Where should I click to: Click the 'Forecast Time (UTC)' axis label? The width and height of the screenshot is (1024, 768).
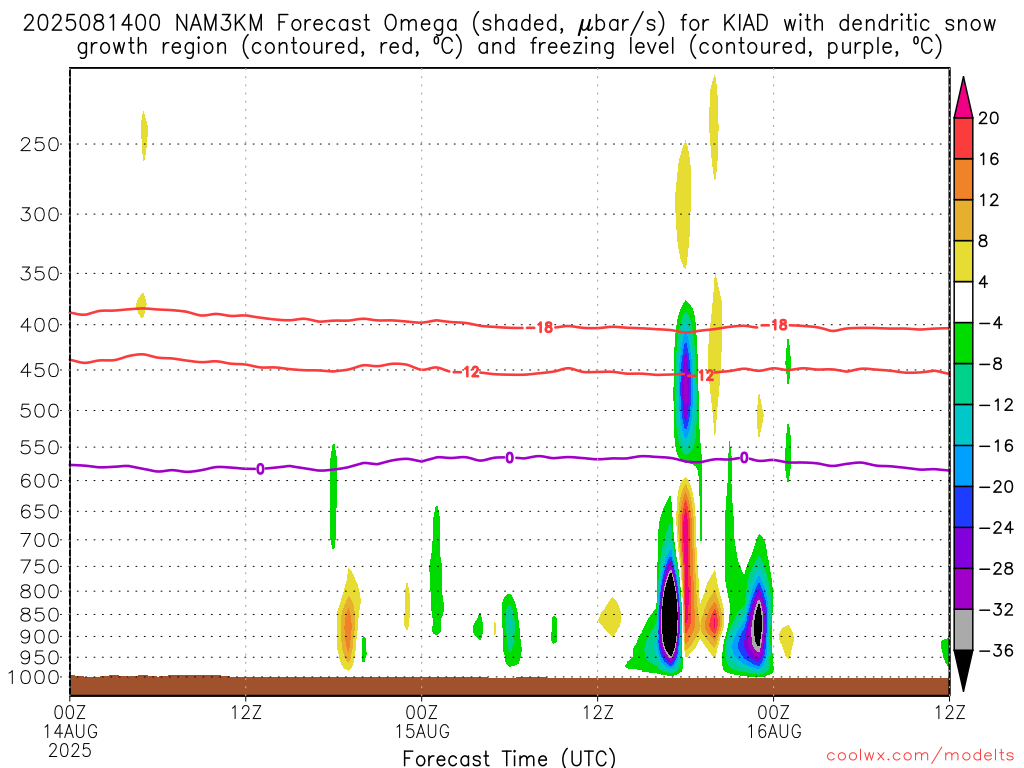pos(509,758)
